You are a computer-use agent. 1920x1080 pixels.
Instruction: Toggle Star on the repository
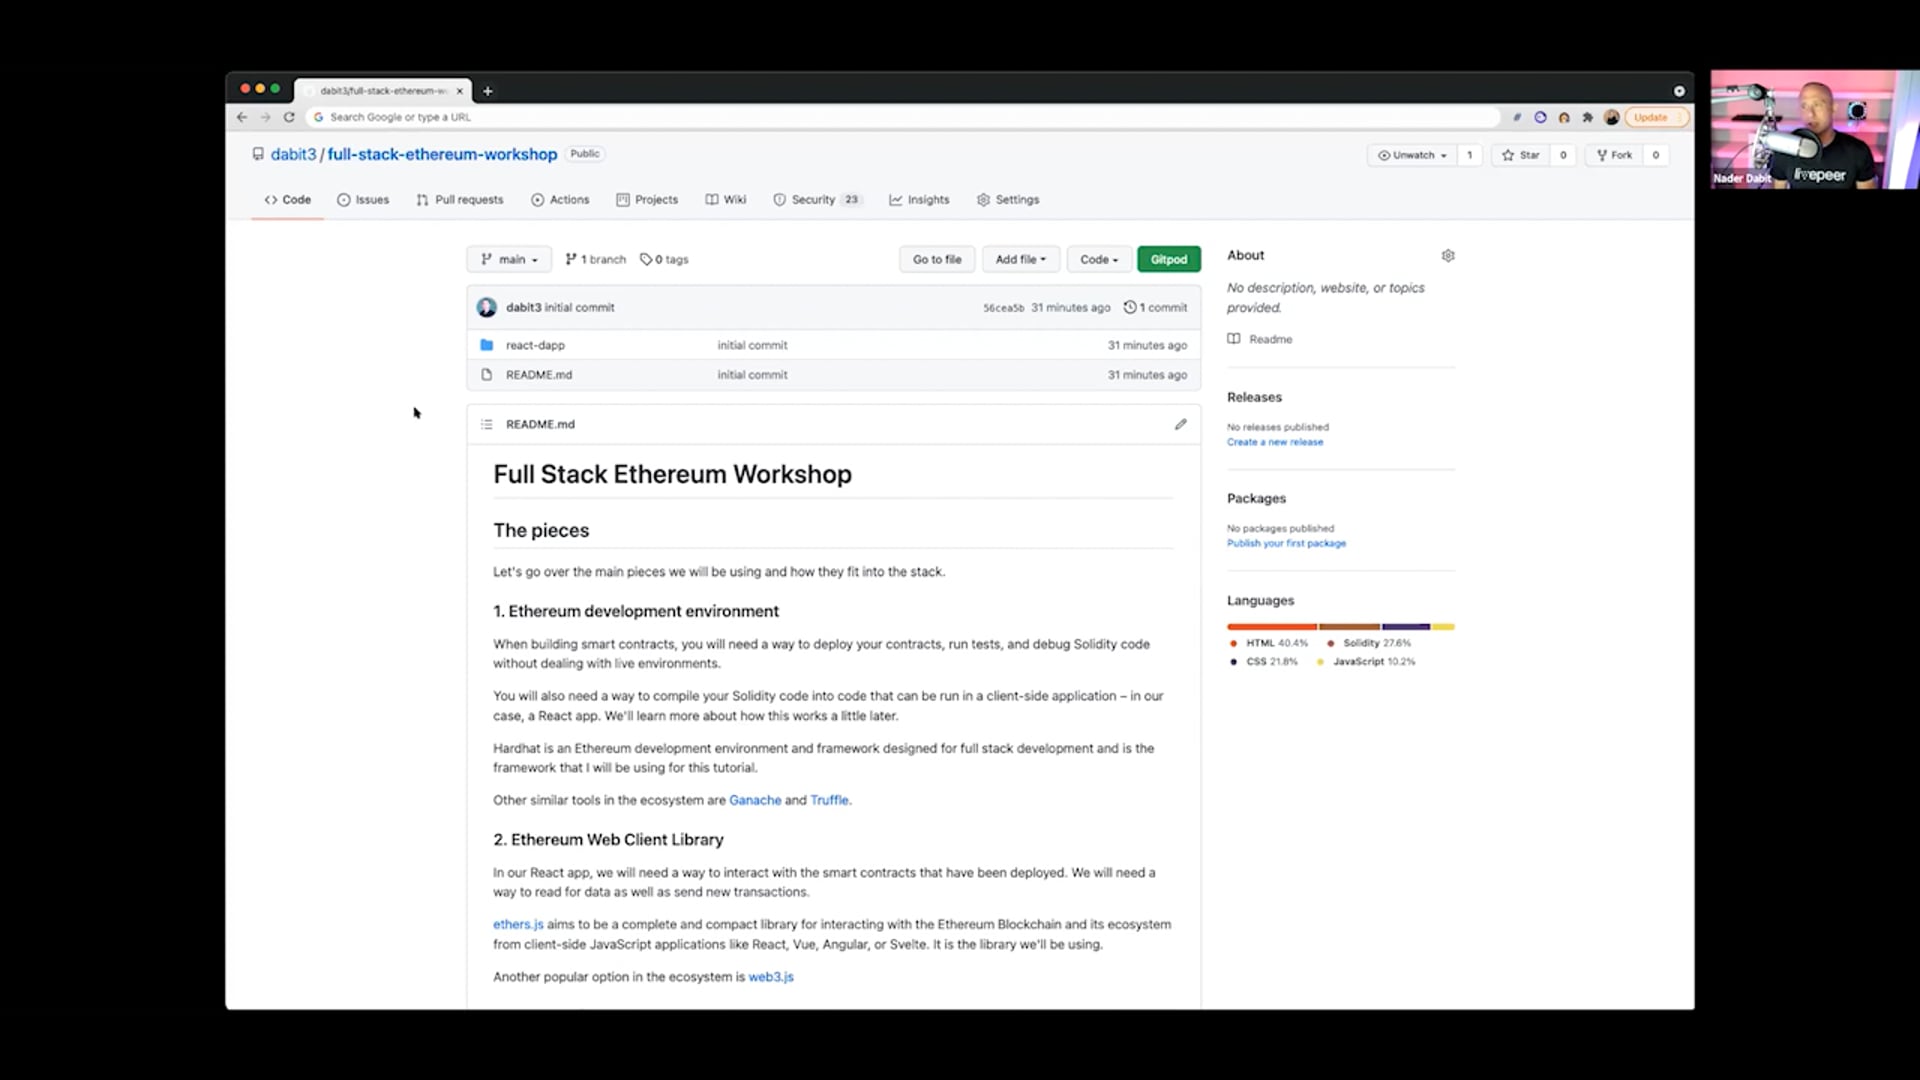click(x=1520, y=155)
